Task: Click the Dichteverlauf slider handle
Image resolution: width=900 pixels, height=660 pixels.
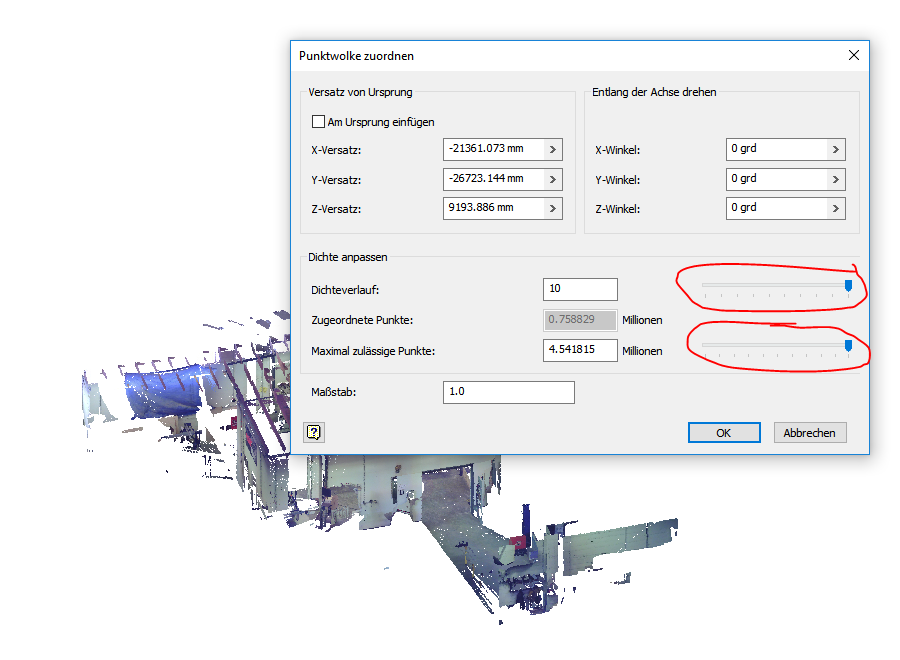Action: tap(848, 285)
